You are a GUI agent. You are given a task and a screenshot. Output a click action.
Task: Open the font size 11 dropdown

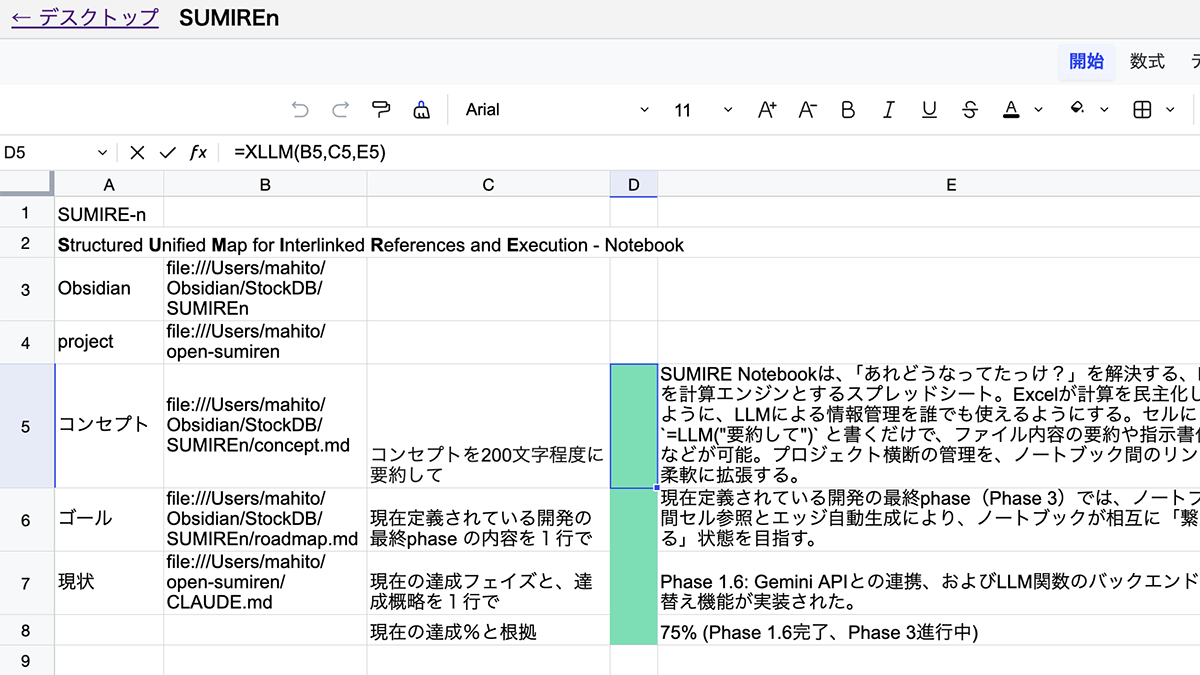coord(700,110)
